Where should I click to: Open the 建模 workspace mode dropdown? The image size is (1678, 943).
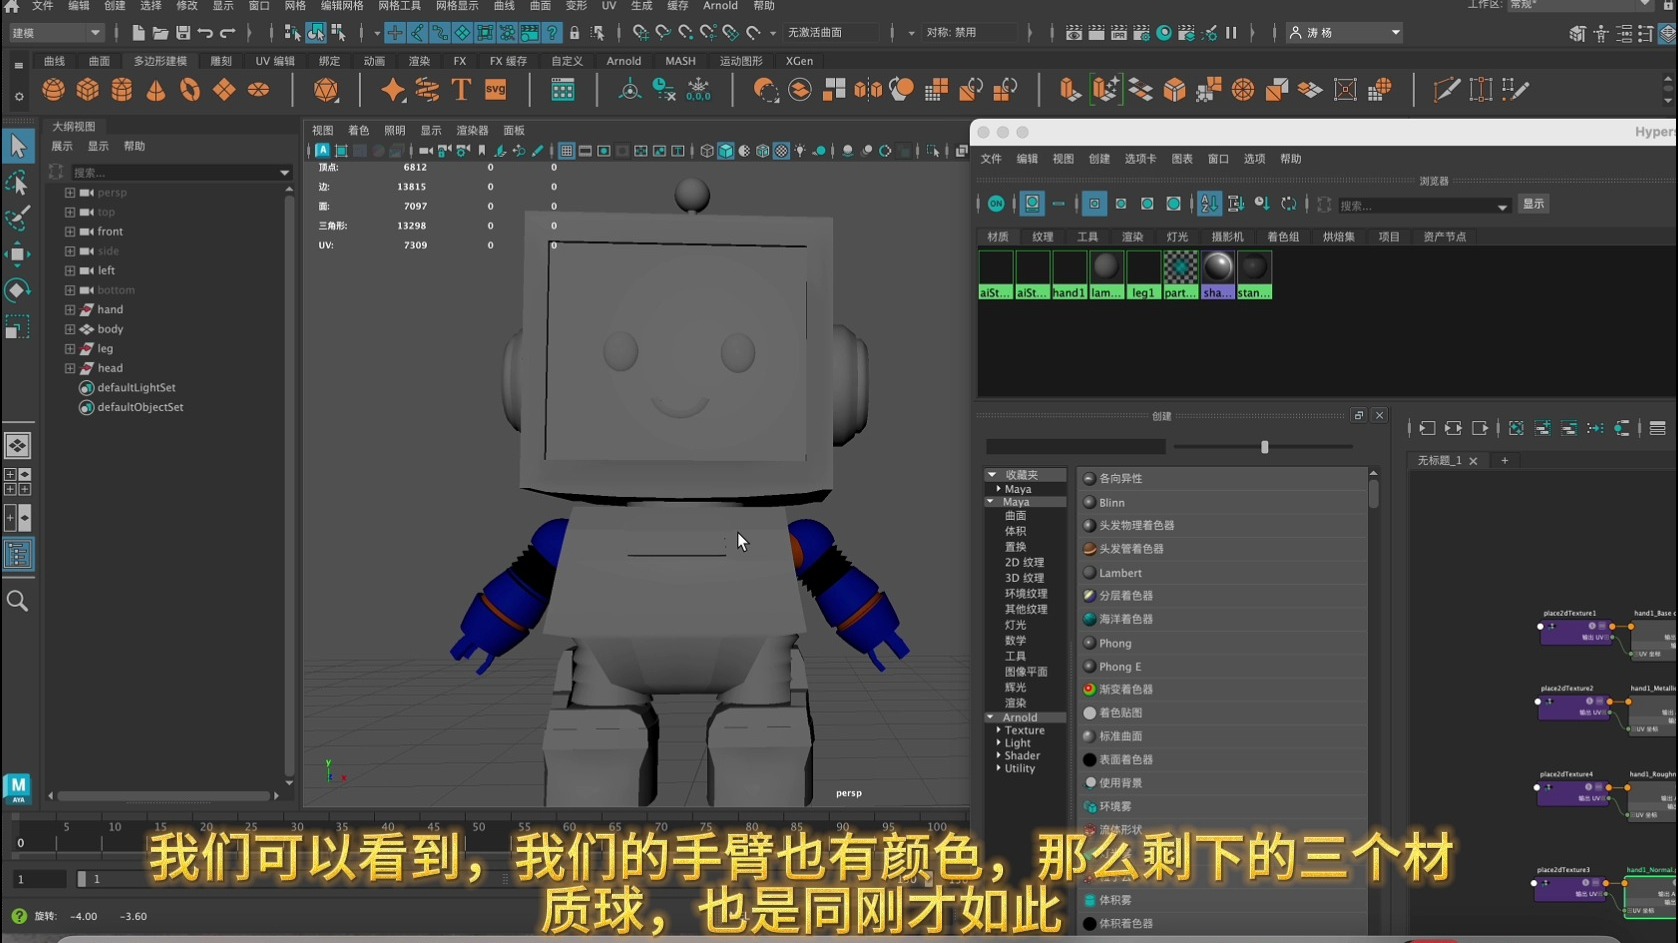click(x=56, y=33)
